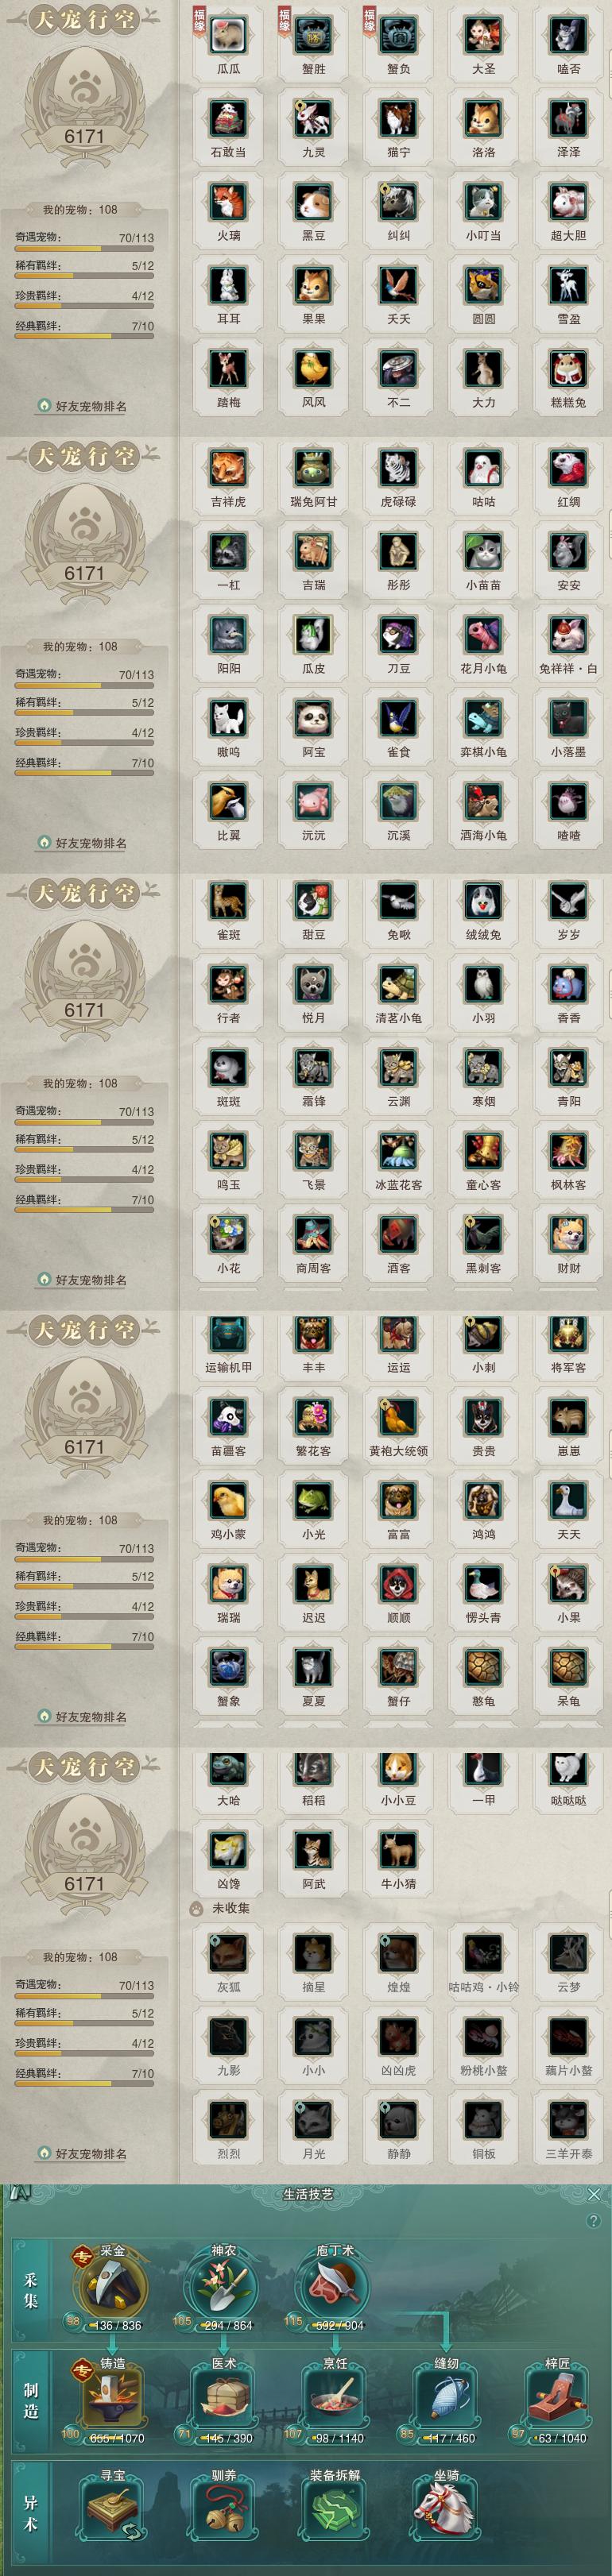Open the 铸造 forging craft icon
612x2576 pixels.
click(113, 2396)
